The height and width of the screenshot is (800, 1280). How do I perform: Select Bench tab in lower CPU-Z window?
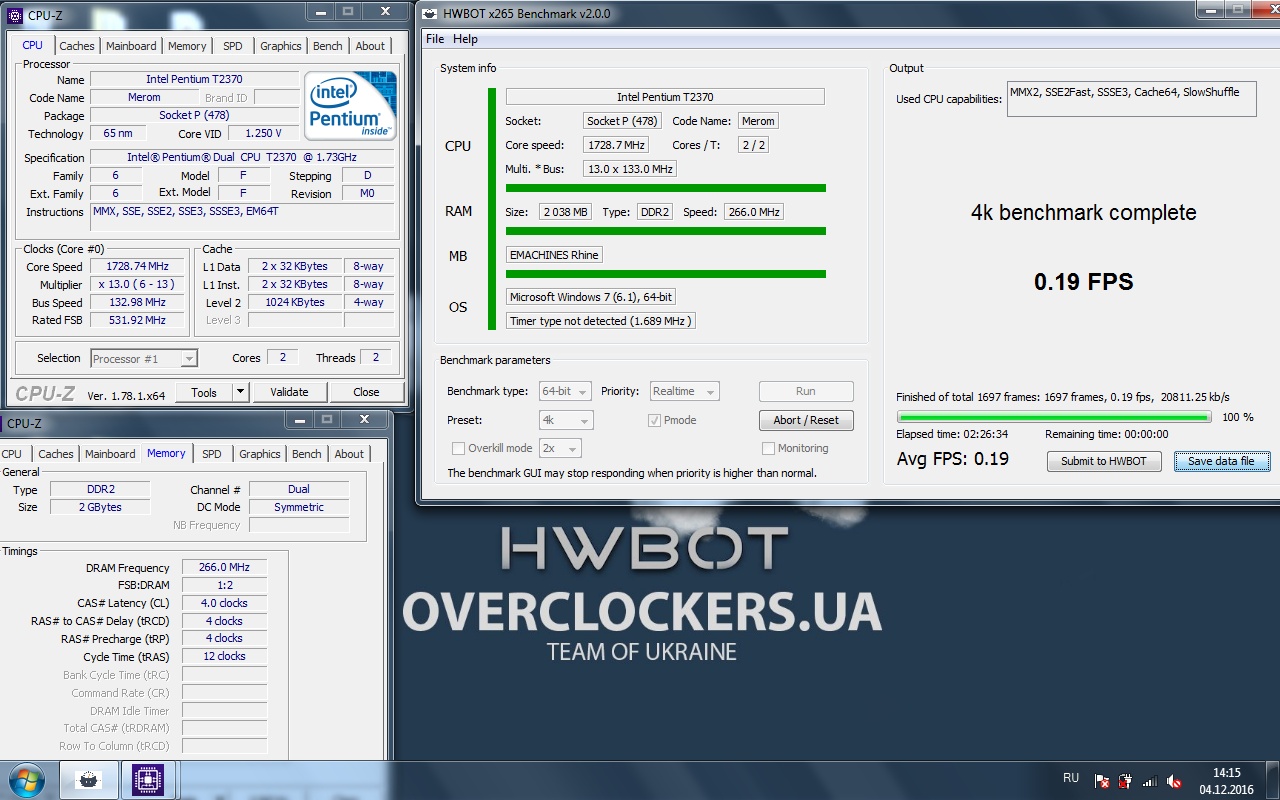306,454
